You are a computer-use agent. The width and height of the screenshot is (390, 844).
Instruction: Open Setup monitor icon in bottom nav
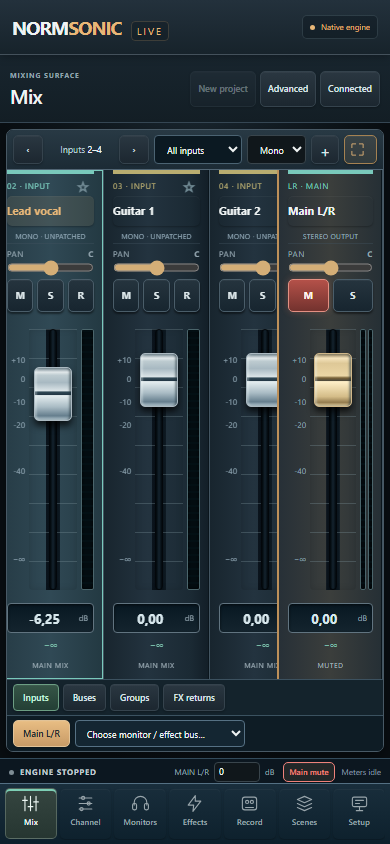point(358,804)
